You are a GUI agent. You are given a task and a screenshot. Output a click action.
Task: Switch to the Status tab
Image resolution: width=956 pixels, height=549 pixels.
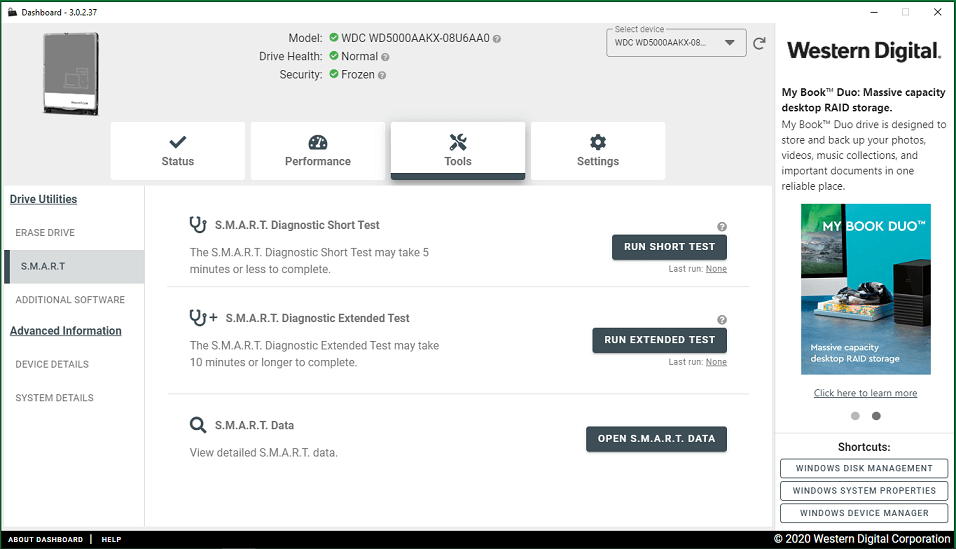(x=177, y=151)
